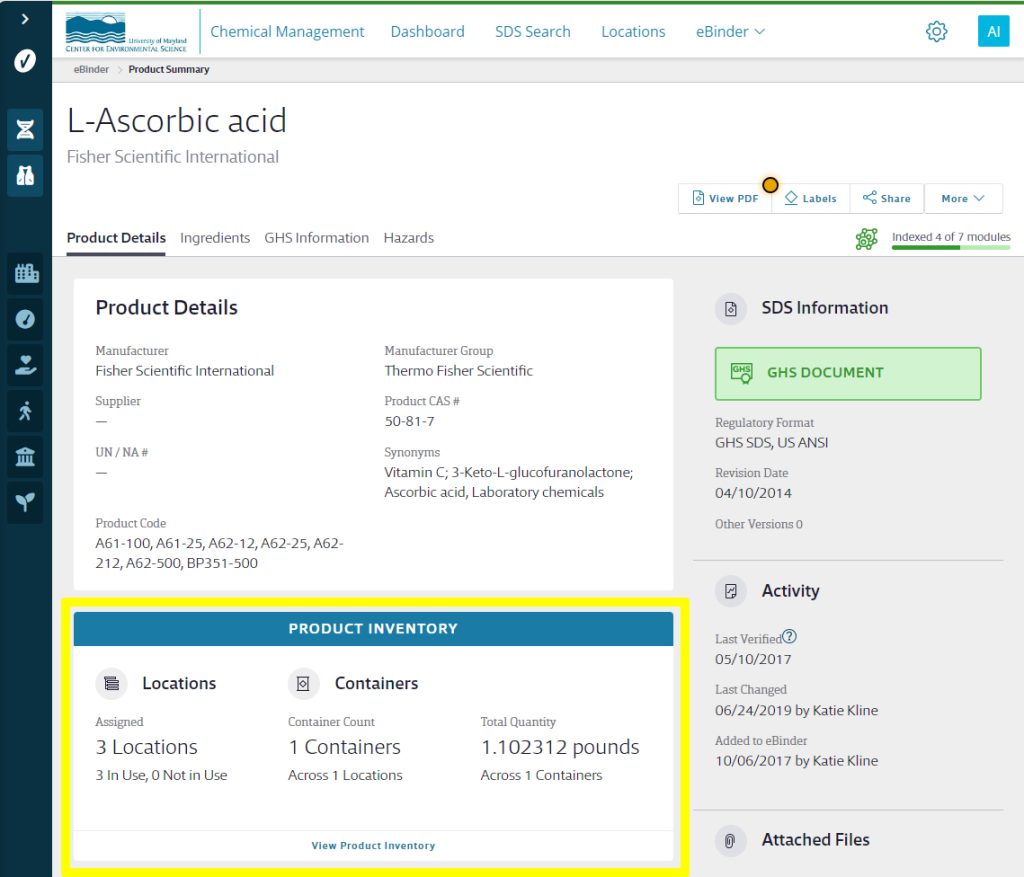Viewport: 1024px width, 877px height.
Task: Open the compass gauge icon in sidebar
Action: [x=25, y=319]
